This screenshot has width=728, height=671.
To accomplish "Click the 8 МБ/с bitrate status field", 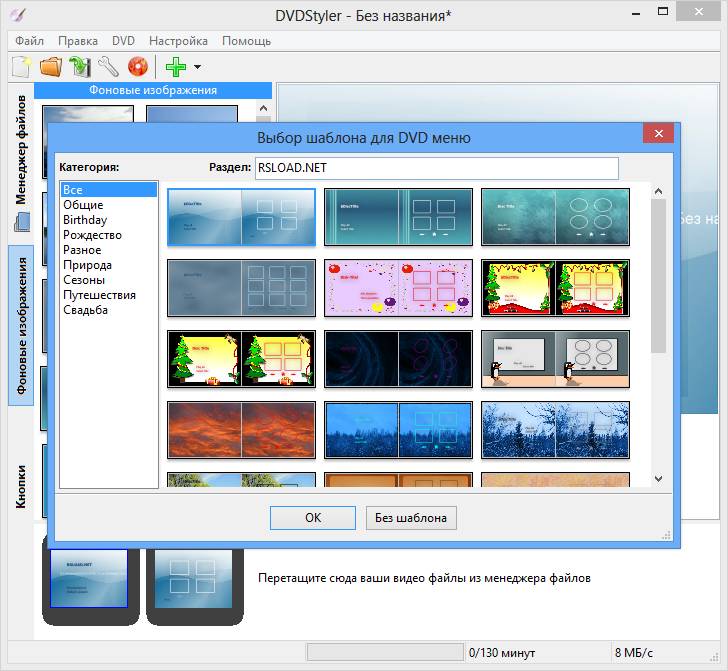I will (634, 652).
